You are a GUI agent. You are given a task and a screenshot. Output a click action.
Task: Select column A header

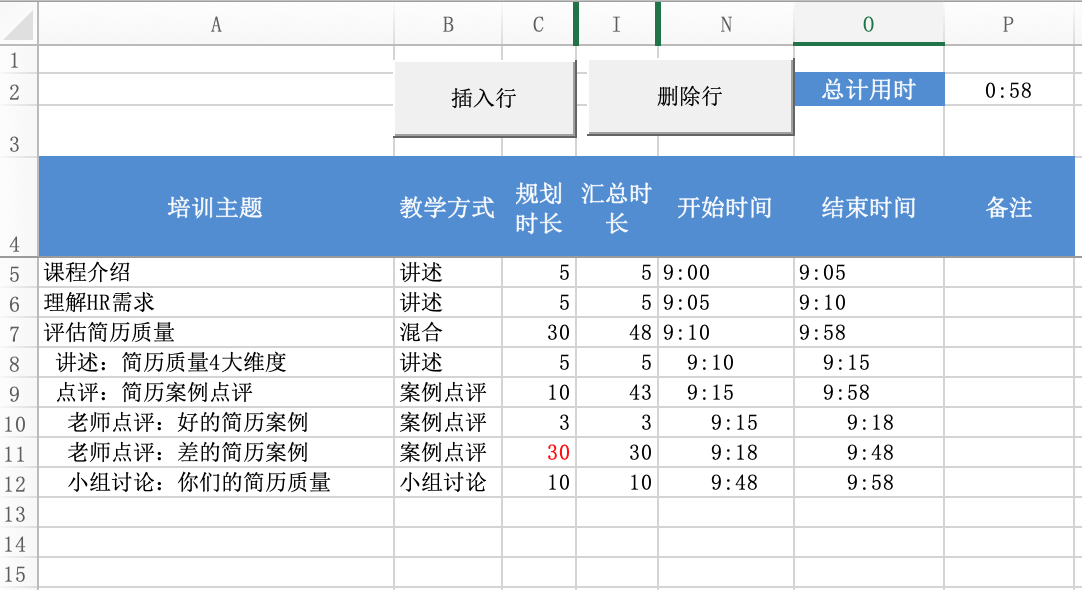pyautogui.click(x=216, y=24)
